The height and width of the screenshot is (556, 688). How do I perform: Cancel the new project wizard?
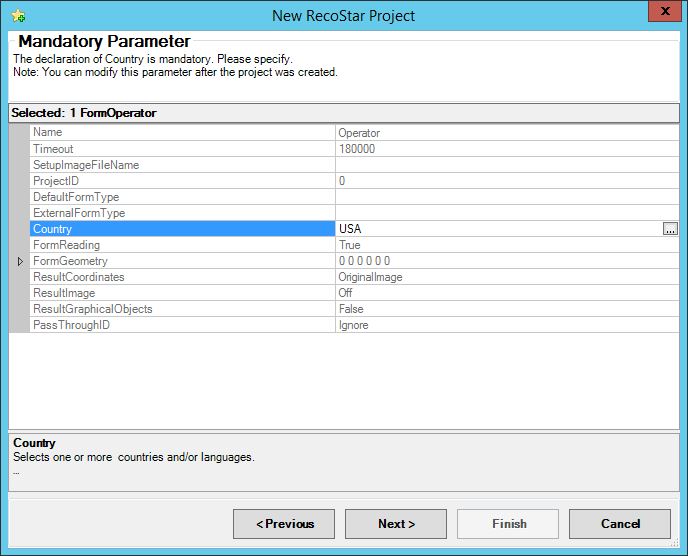pos(620,524)
